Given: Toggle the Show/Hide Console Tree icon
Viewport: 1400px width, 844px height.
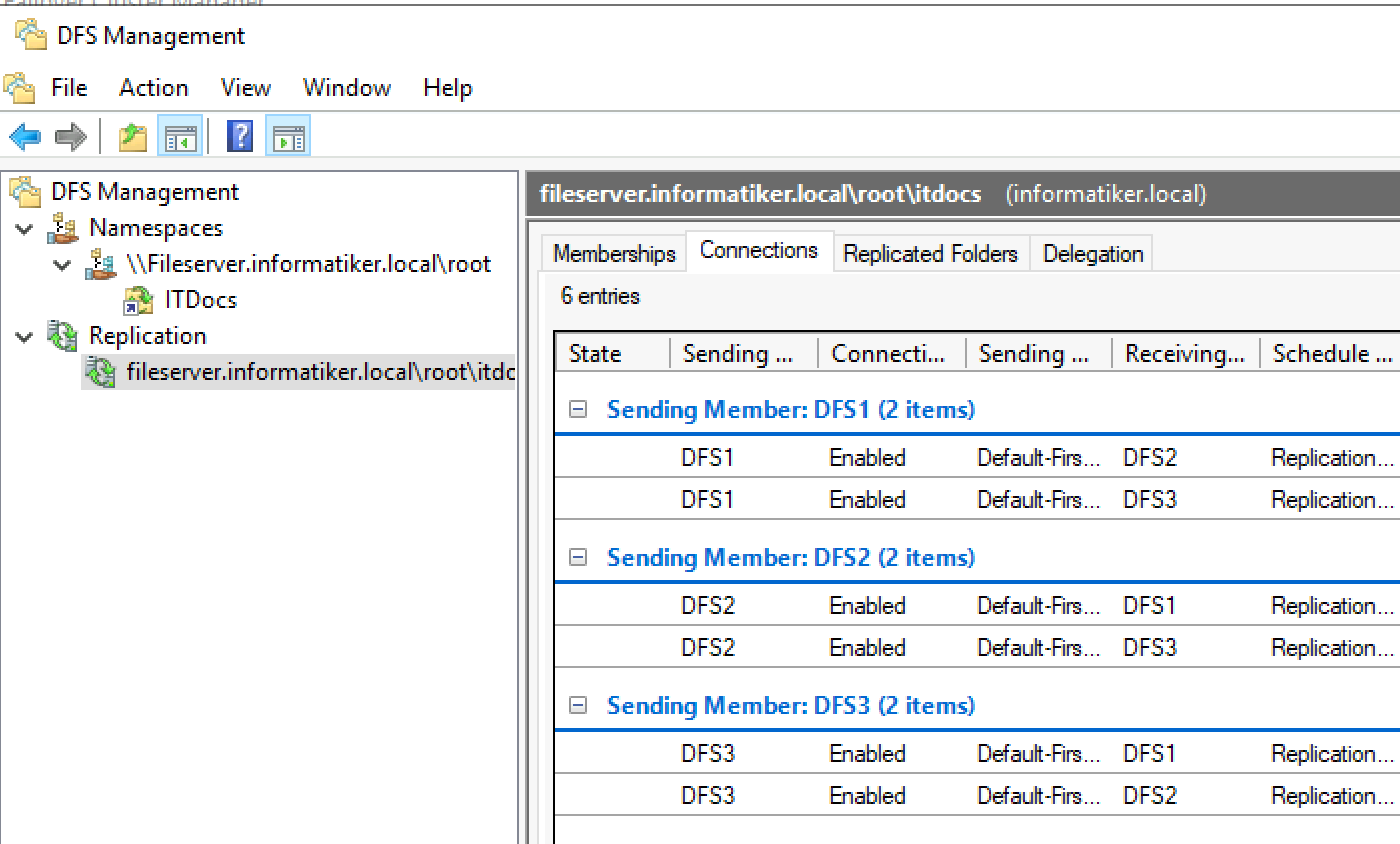Looking at the screenshot, I should (181, 137).
